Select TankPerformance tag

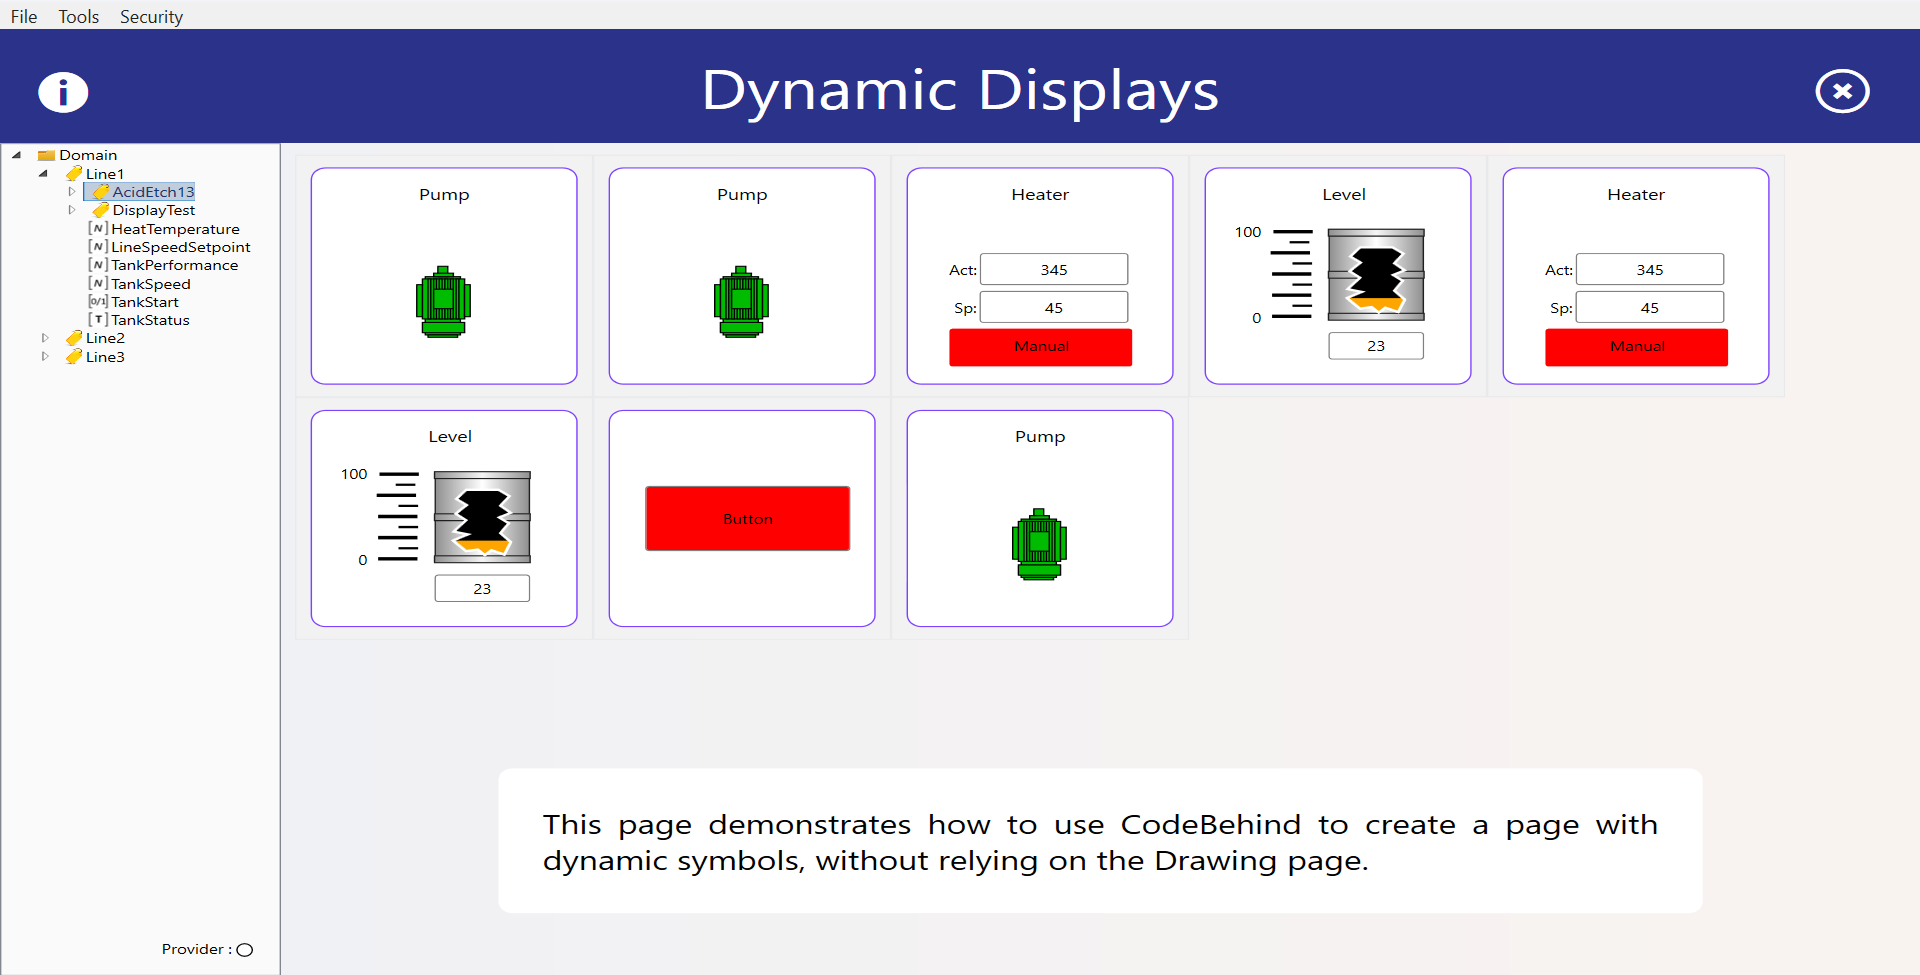174,265
